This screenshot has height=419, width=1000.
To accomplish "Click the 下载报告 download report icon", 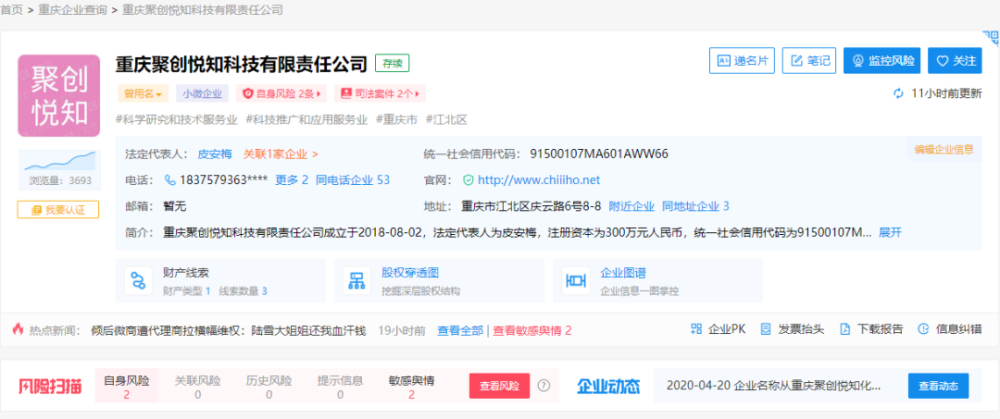I will tap(845, 329).
